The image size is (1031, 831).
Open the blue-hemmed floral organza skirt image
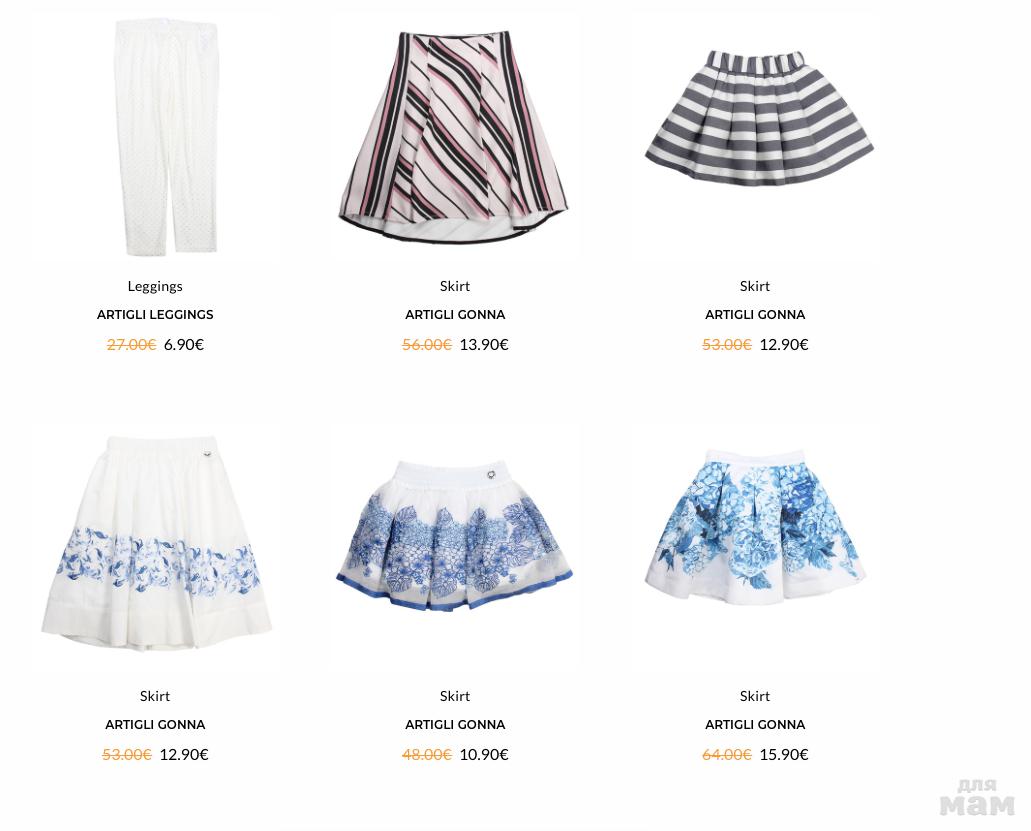(454, 535)
